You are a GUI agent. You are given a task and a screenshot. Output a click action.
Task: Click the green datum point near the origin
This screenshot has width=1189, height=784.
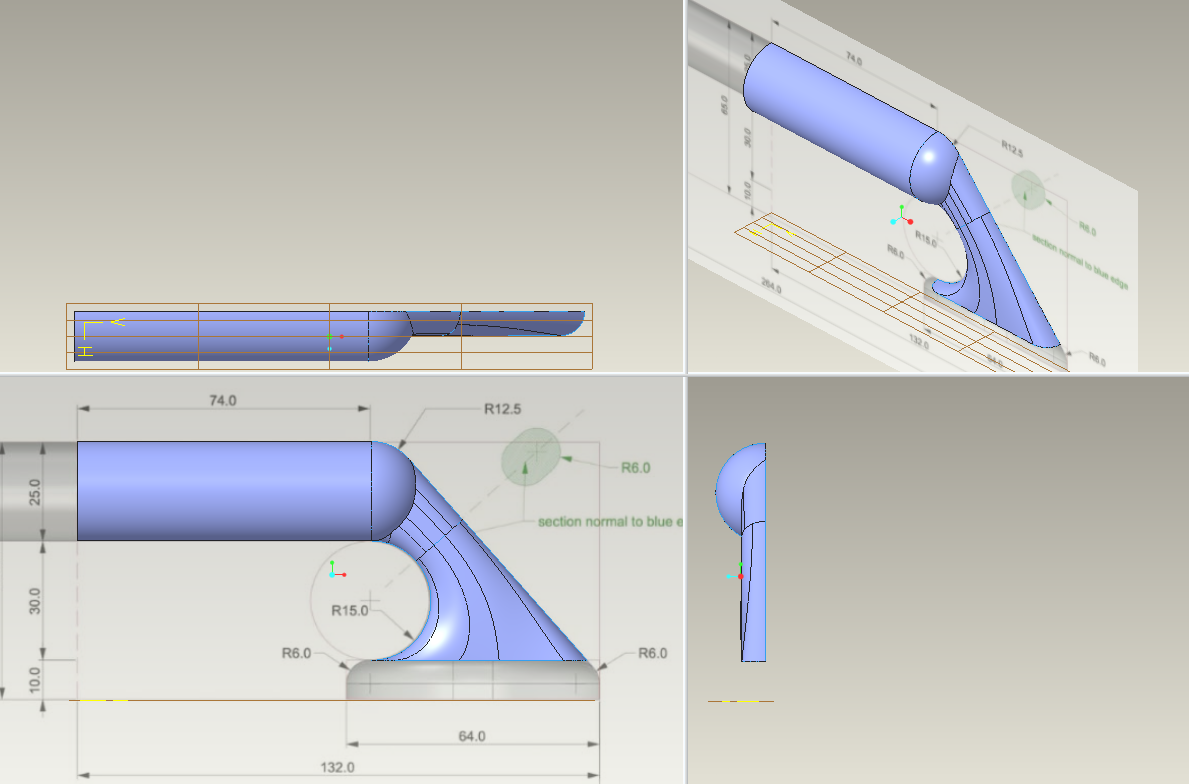(330, 337)
